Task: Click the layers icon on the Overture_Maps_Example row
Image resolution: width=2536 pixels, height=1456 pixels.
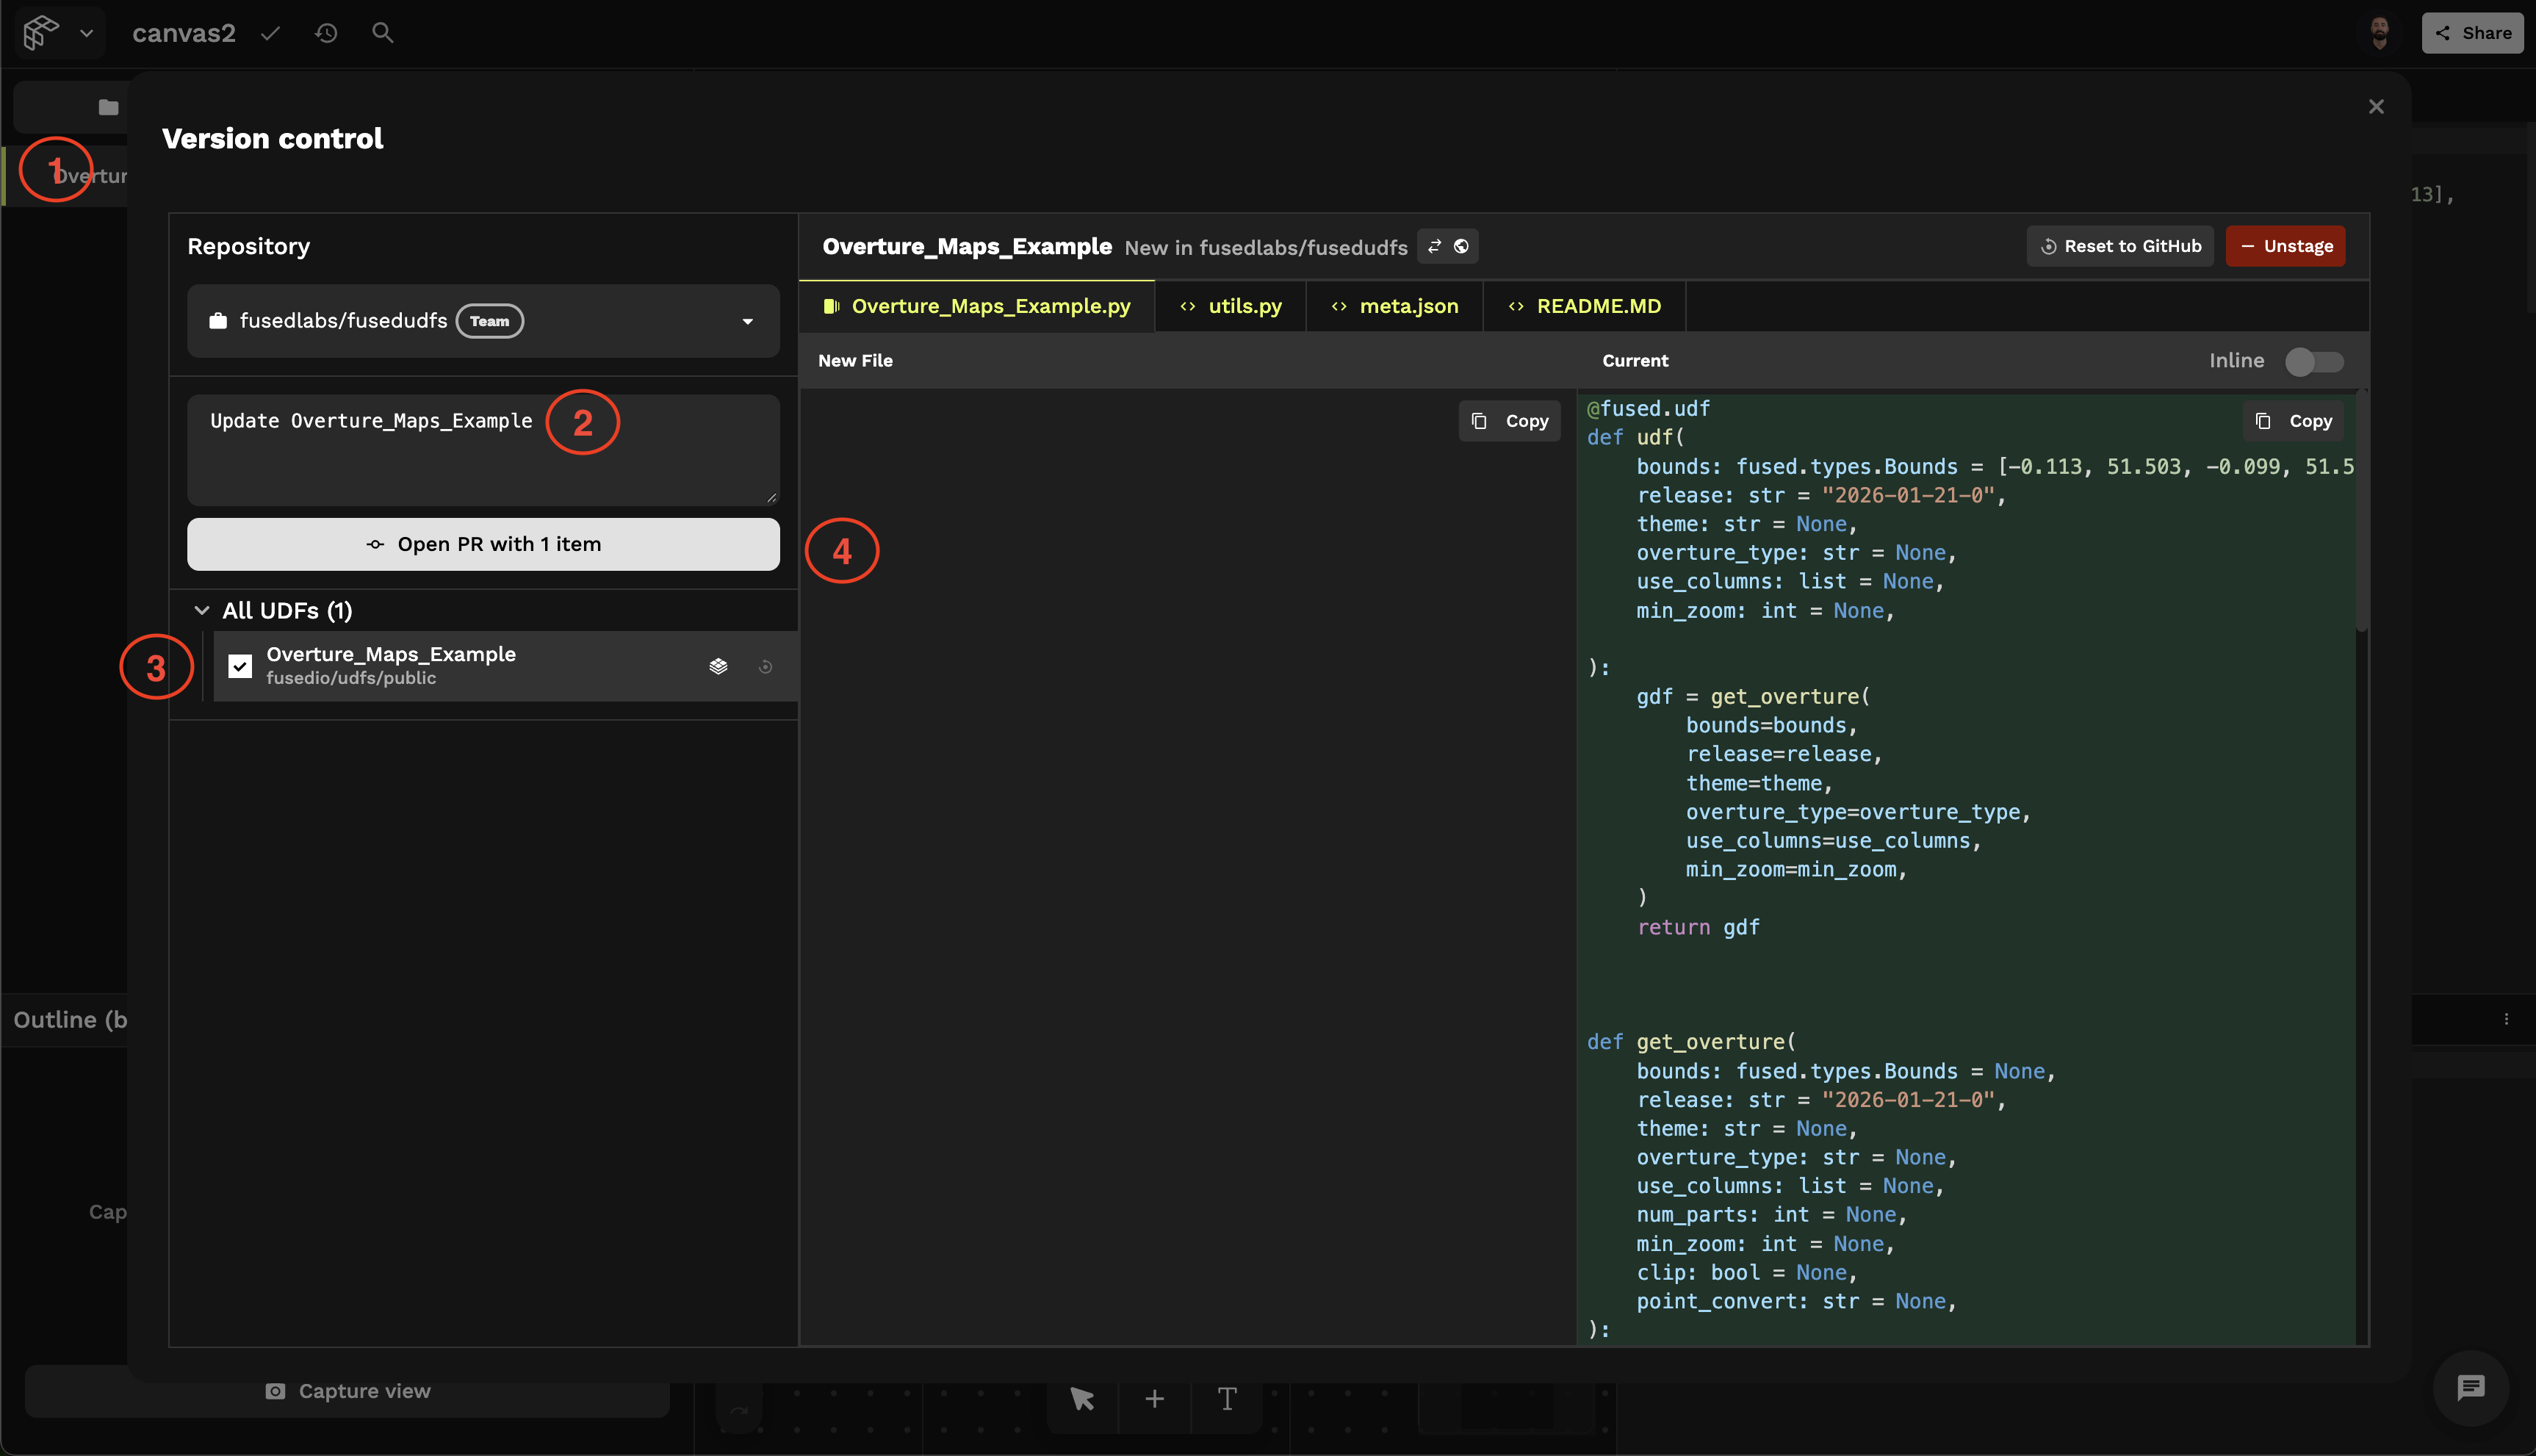Action: [718, 666]
